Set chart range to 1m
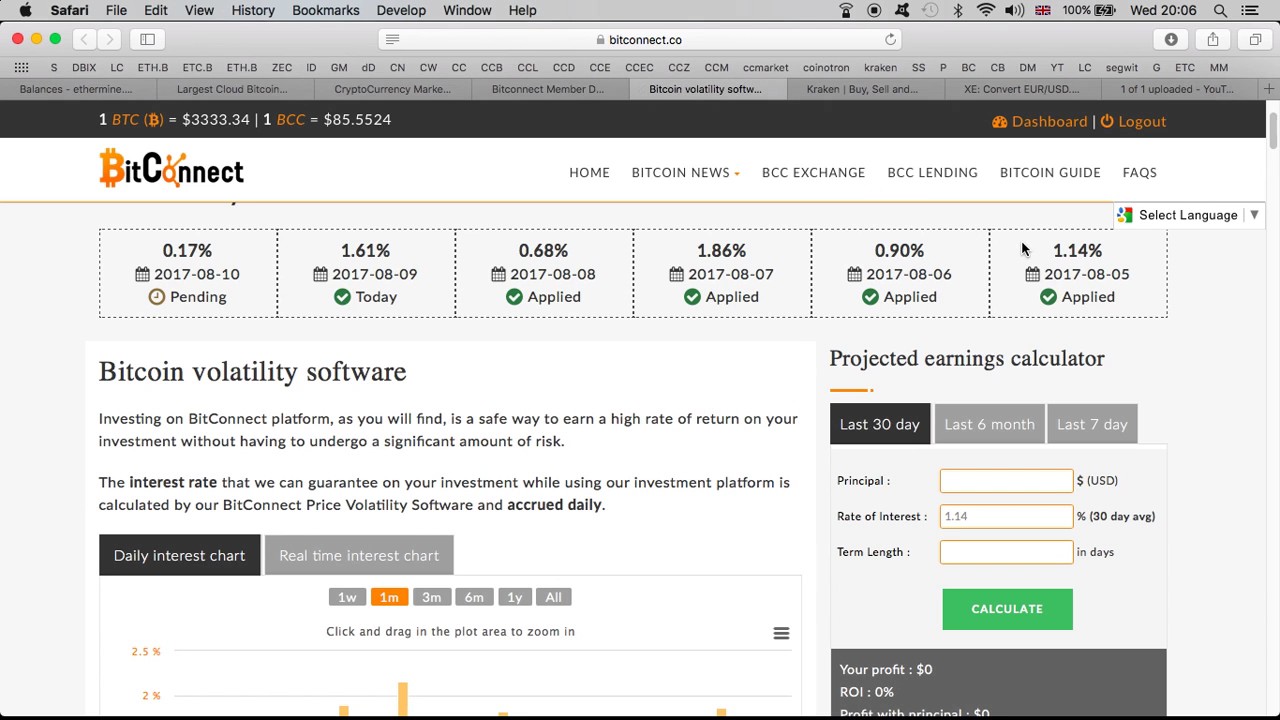1280x720 pixels. (x=389, y=597)
